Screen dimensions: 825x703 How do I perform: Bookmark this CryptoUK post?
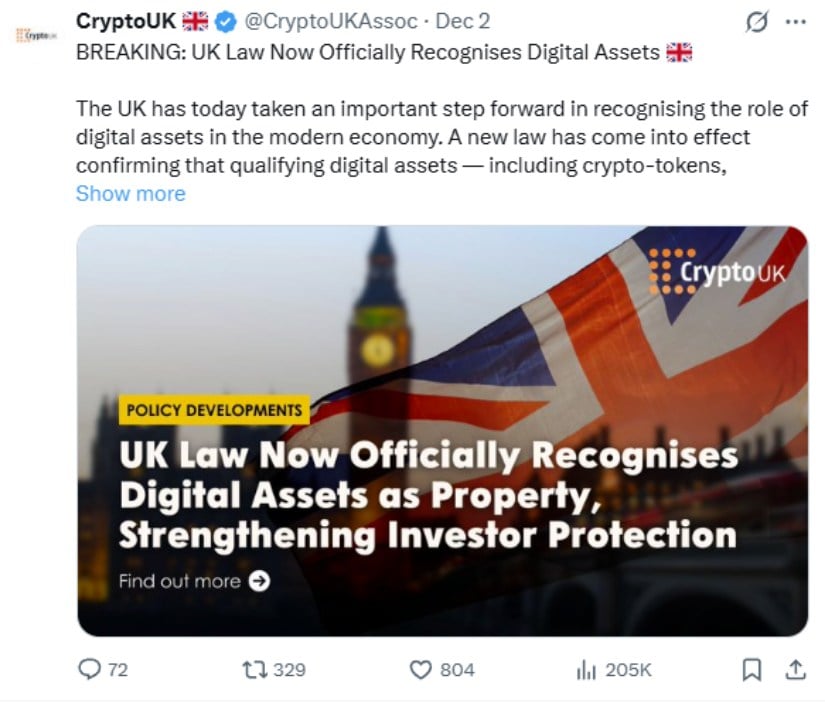point(751,669)
